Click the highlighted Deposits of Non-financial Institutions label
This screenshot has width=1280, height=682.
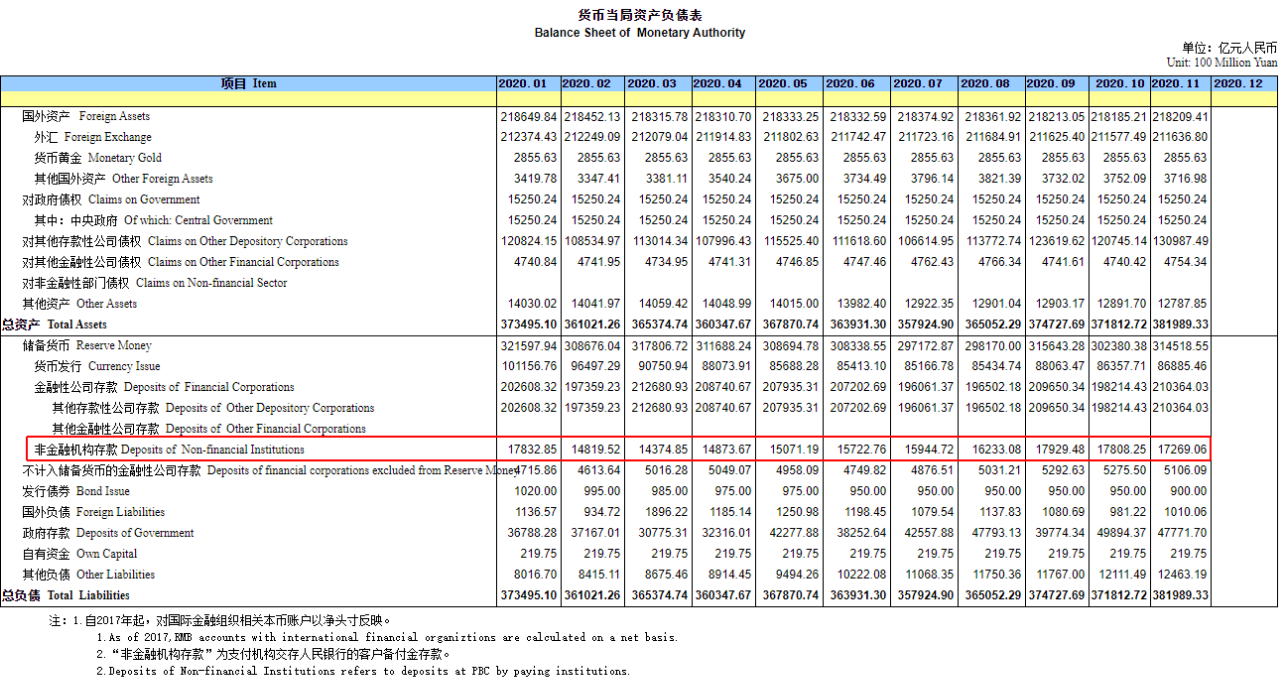pos(169,450)
